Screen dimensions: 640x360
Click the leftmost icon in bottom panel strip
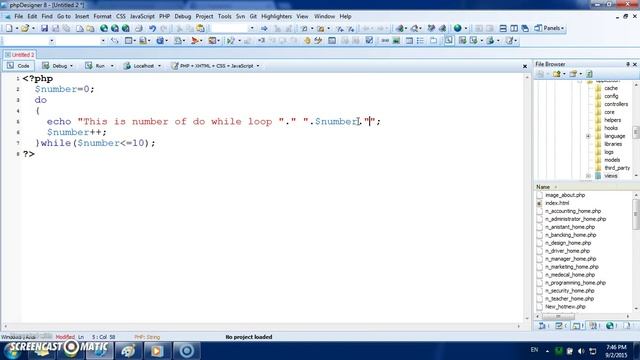click(x=542, y=325)
